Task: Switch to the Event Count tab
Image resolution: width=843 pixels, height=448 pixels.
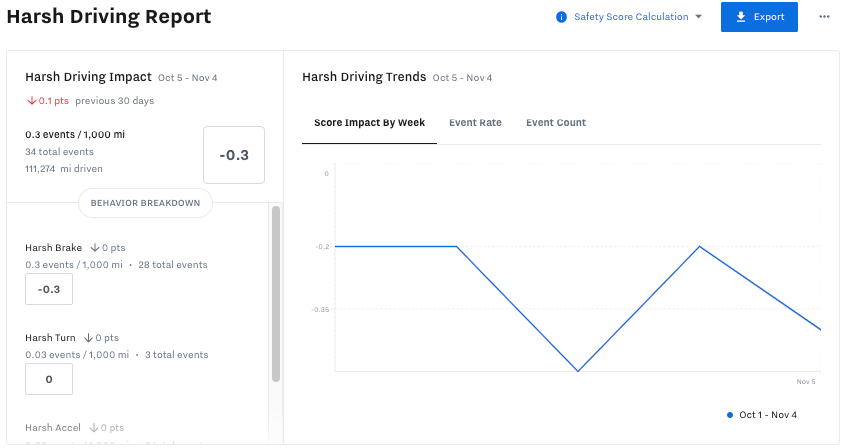Action: pos(556,123)
